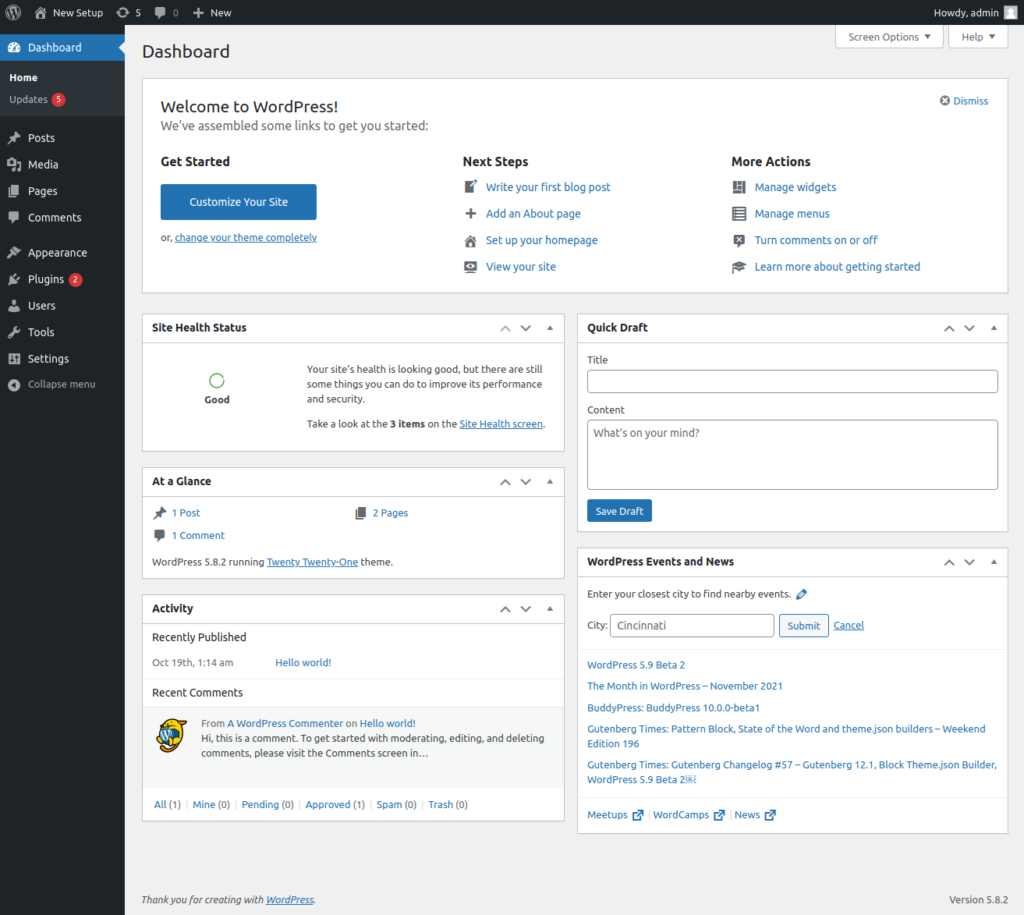
Task: Click the graduation cap icon beside Learn more
Action: (x=739, y=266)
